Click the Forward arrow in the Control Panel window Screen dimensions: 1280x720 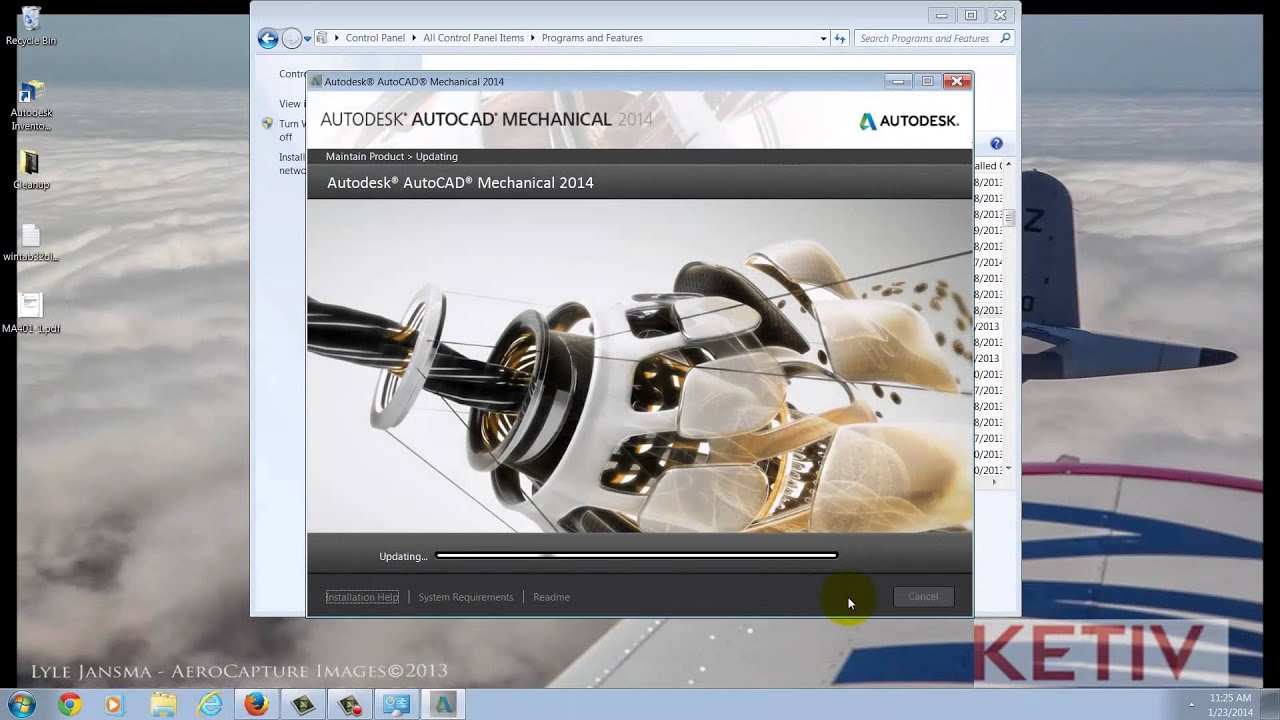point(291,38)
